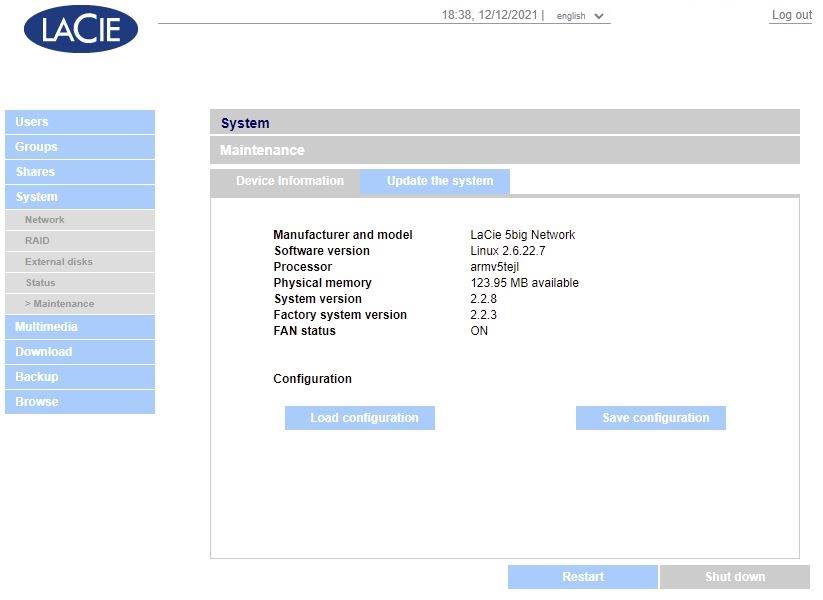Click the armv5tejl processor value

(494, 267)
